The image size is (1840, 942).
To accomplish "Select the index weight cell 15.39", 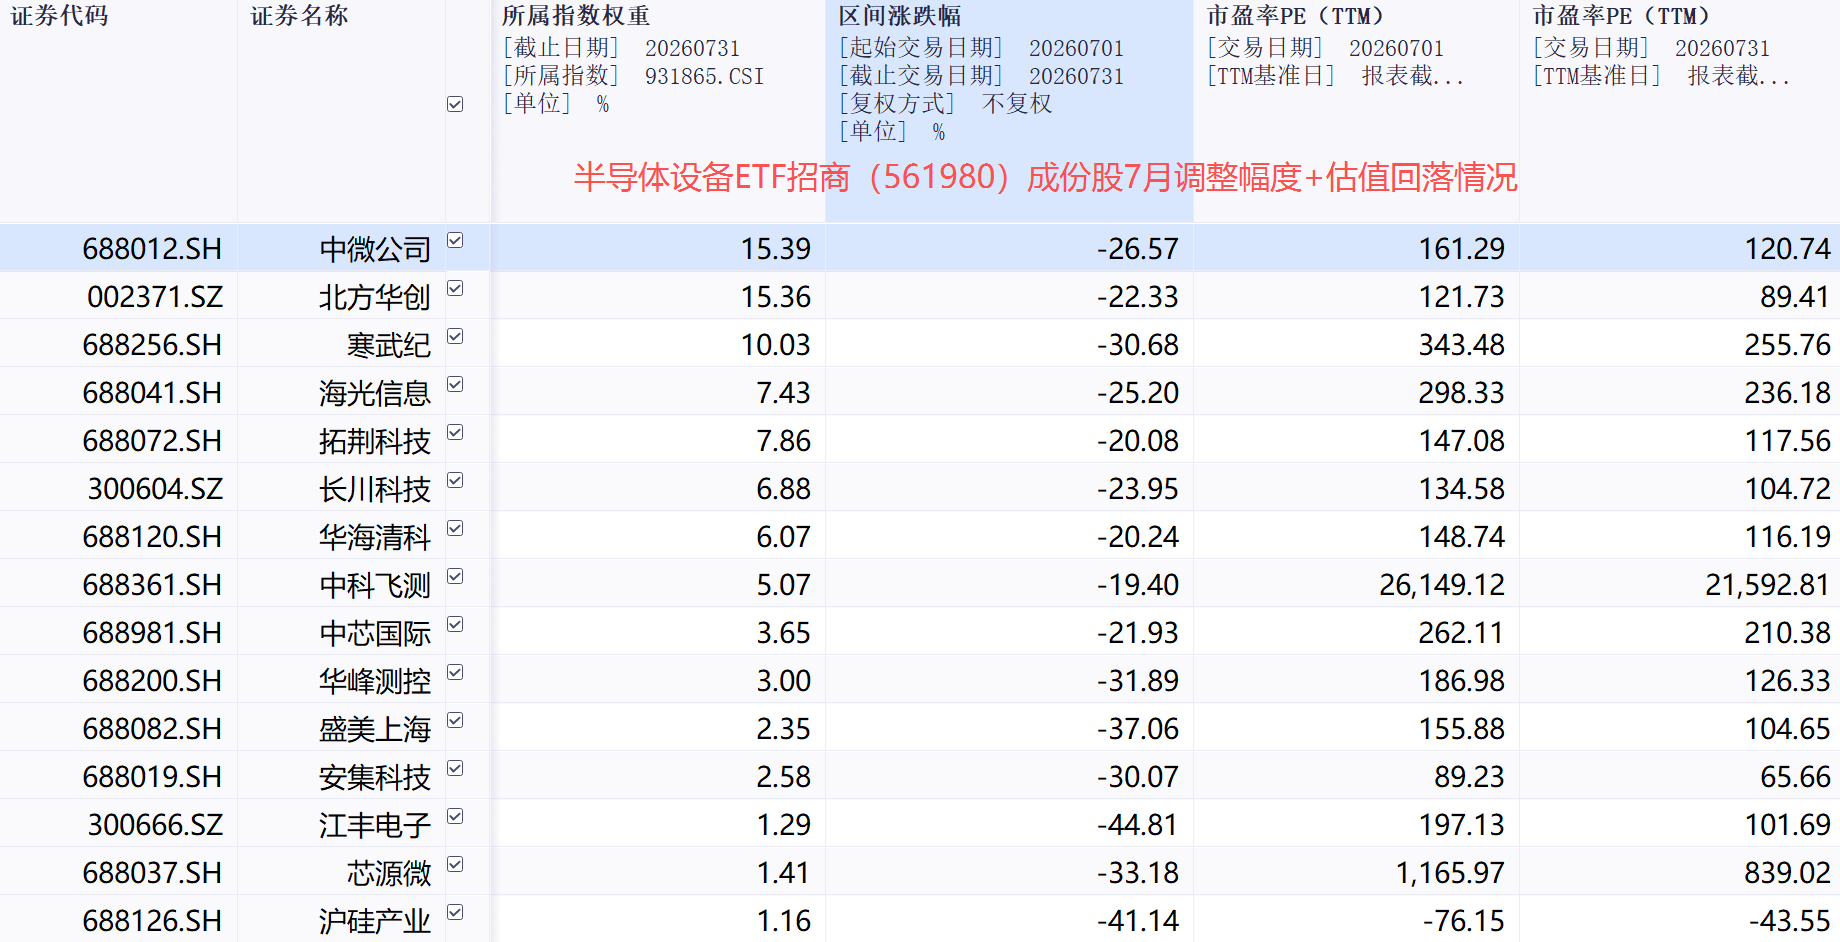I will (x=775, y=248).
